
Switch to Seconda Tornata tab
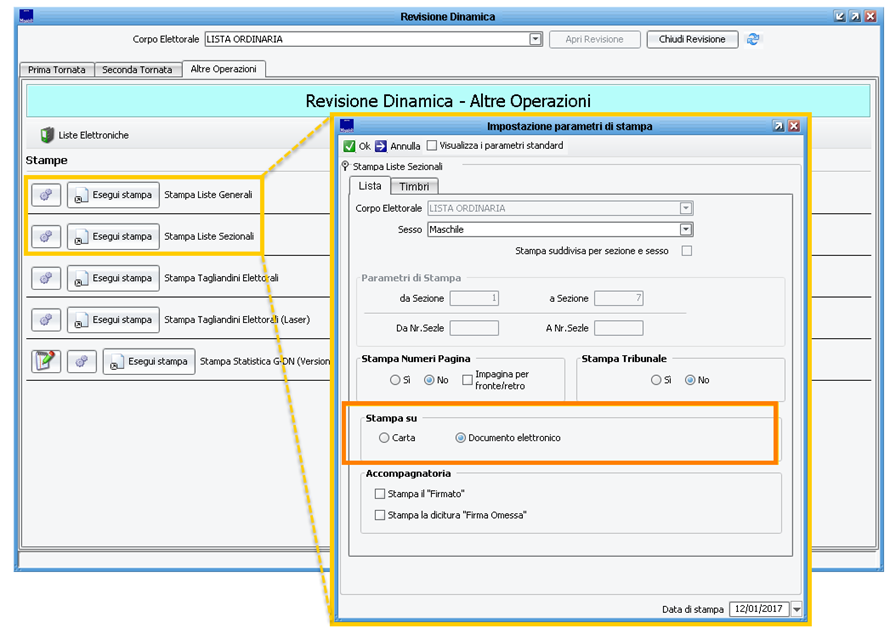point(138,70)
